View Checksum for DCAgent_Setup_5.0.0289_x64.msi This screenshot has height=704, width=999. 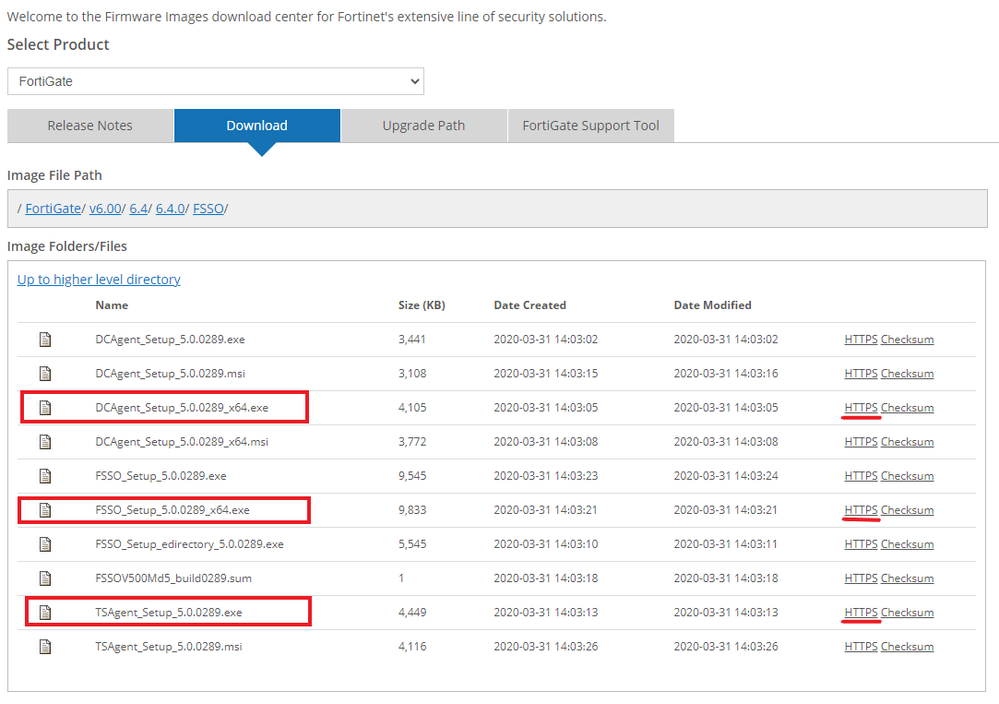[x=907, y=442]
